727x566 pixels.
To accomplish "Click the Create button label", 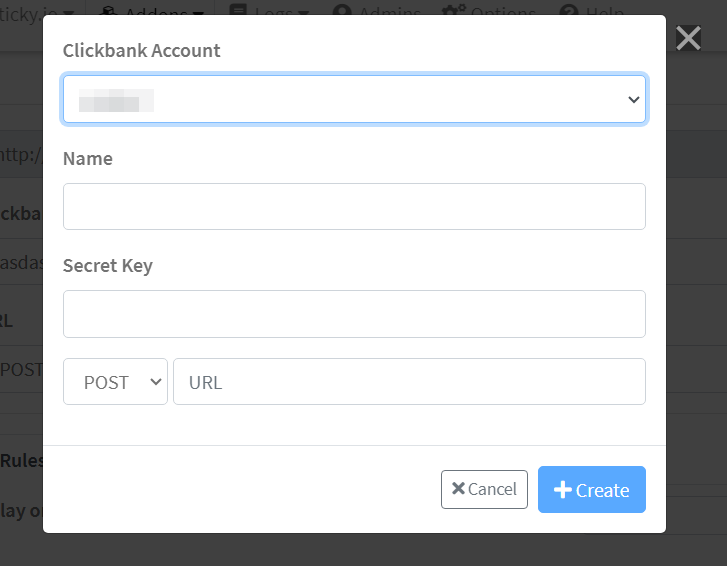I will click(x=602, y=490).
